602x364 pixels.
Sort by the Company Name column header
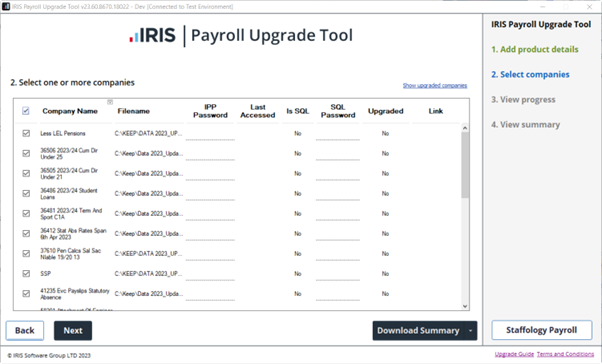coord(70,111)
